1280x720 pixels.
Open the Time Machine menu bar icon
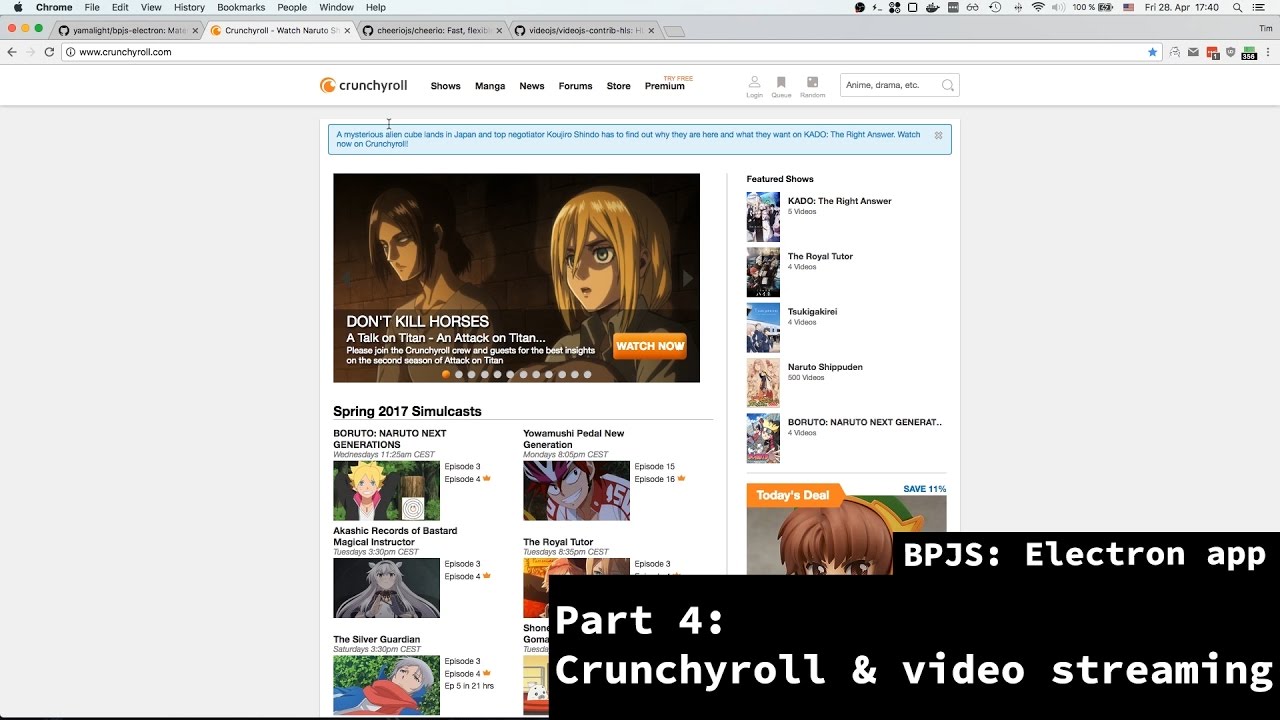[995, 7]
